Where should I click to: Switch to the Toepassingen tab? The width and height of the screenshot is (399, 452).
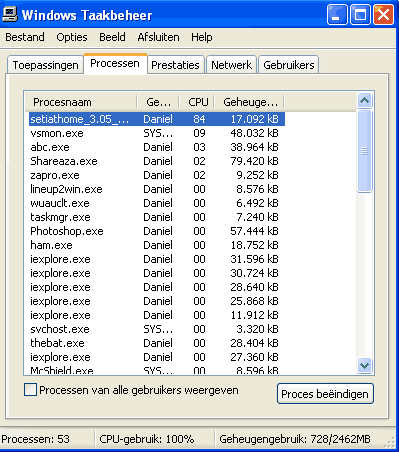pos(45,65)
